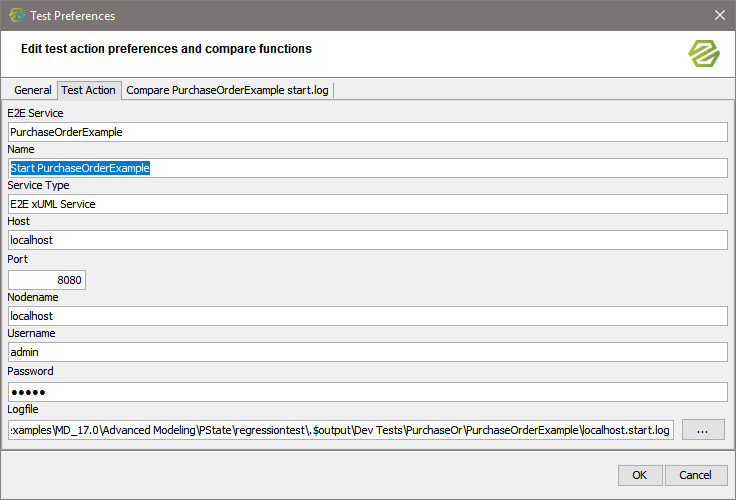
Task: Confirm with the OK button
Action: tap(639, 475)
